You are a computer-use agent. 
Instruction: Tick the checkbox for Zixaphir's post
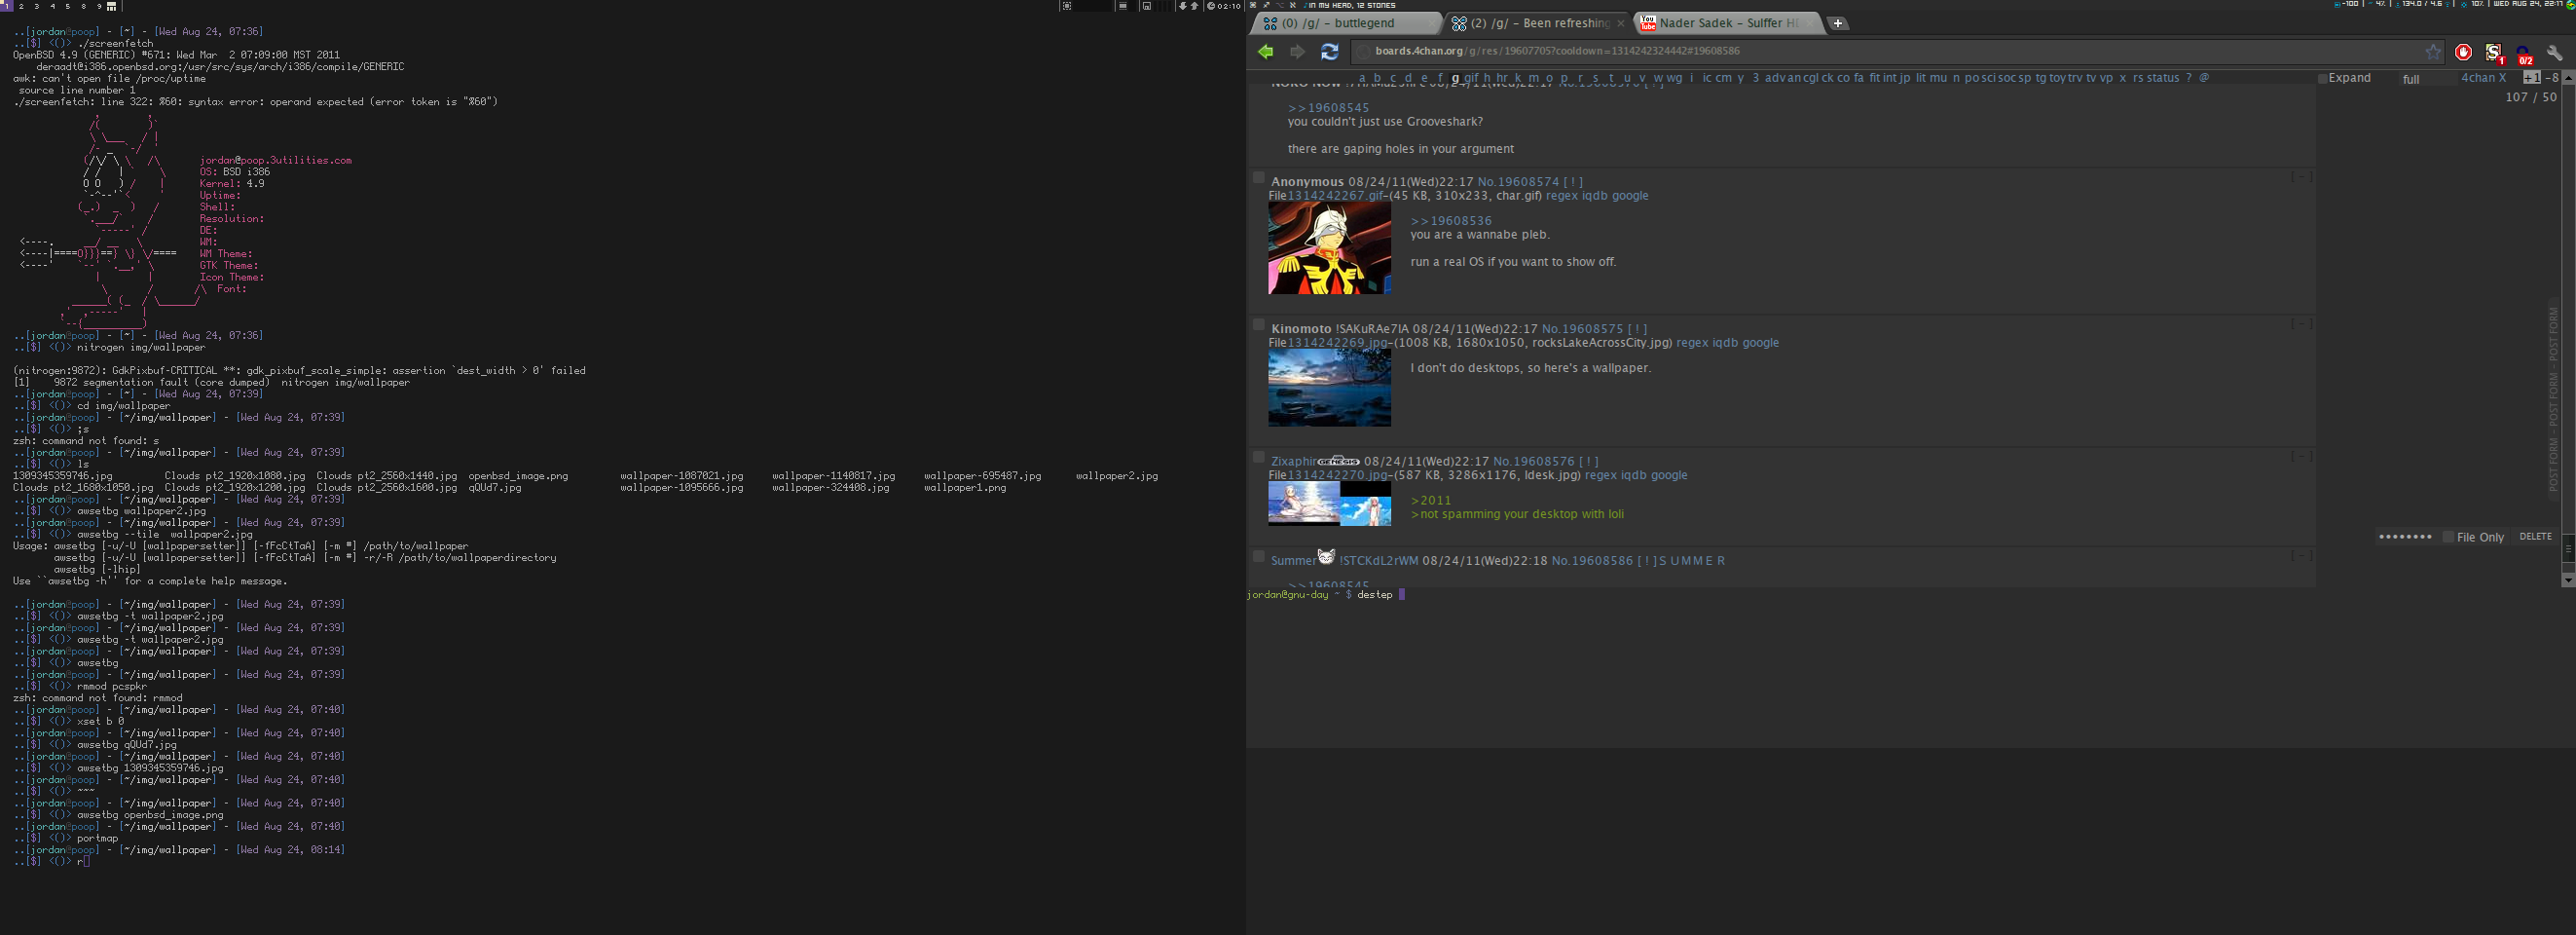click(1259, 458)
